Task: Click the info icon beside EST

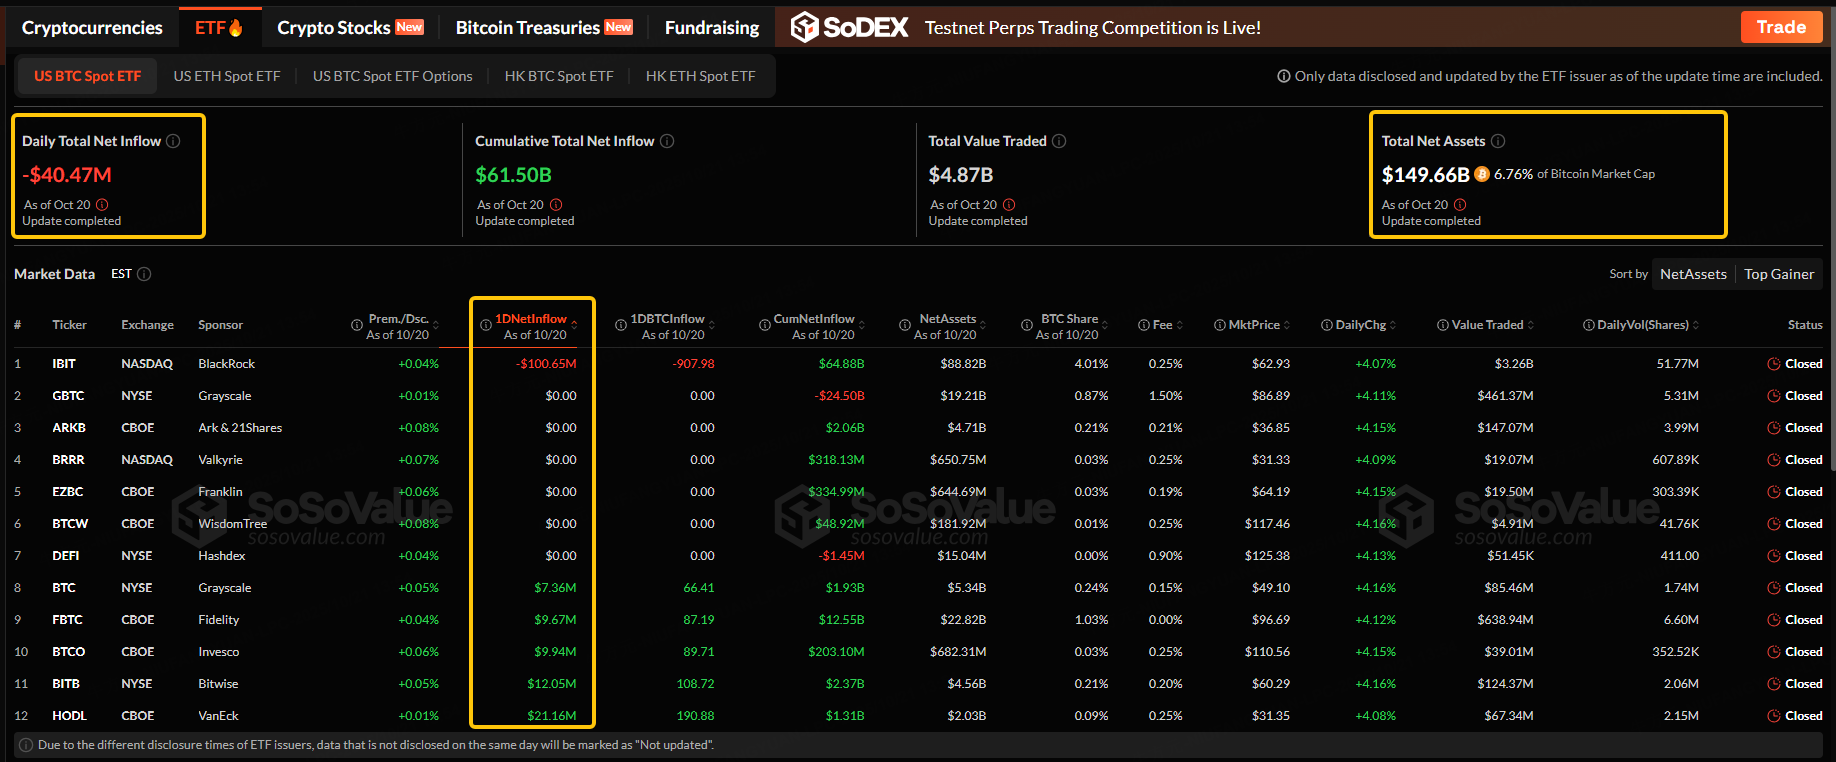Action: (x=144, y=274)
